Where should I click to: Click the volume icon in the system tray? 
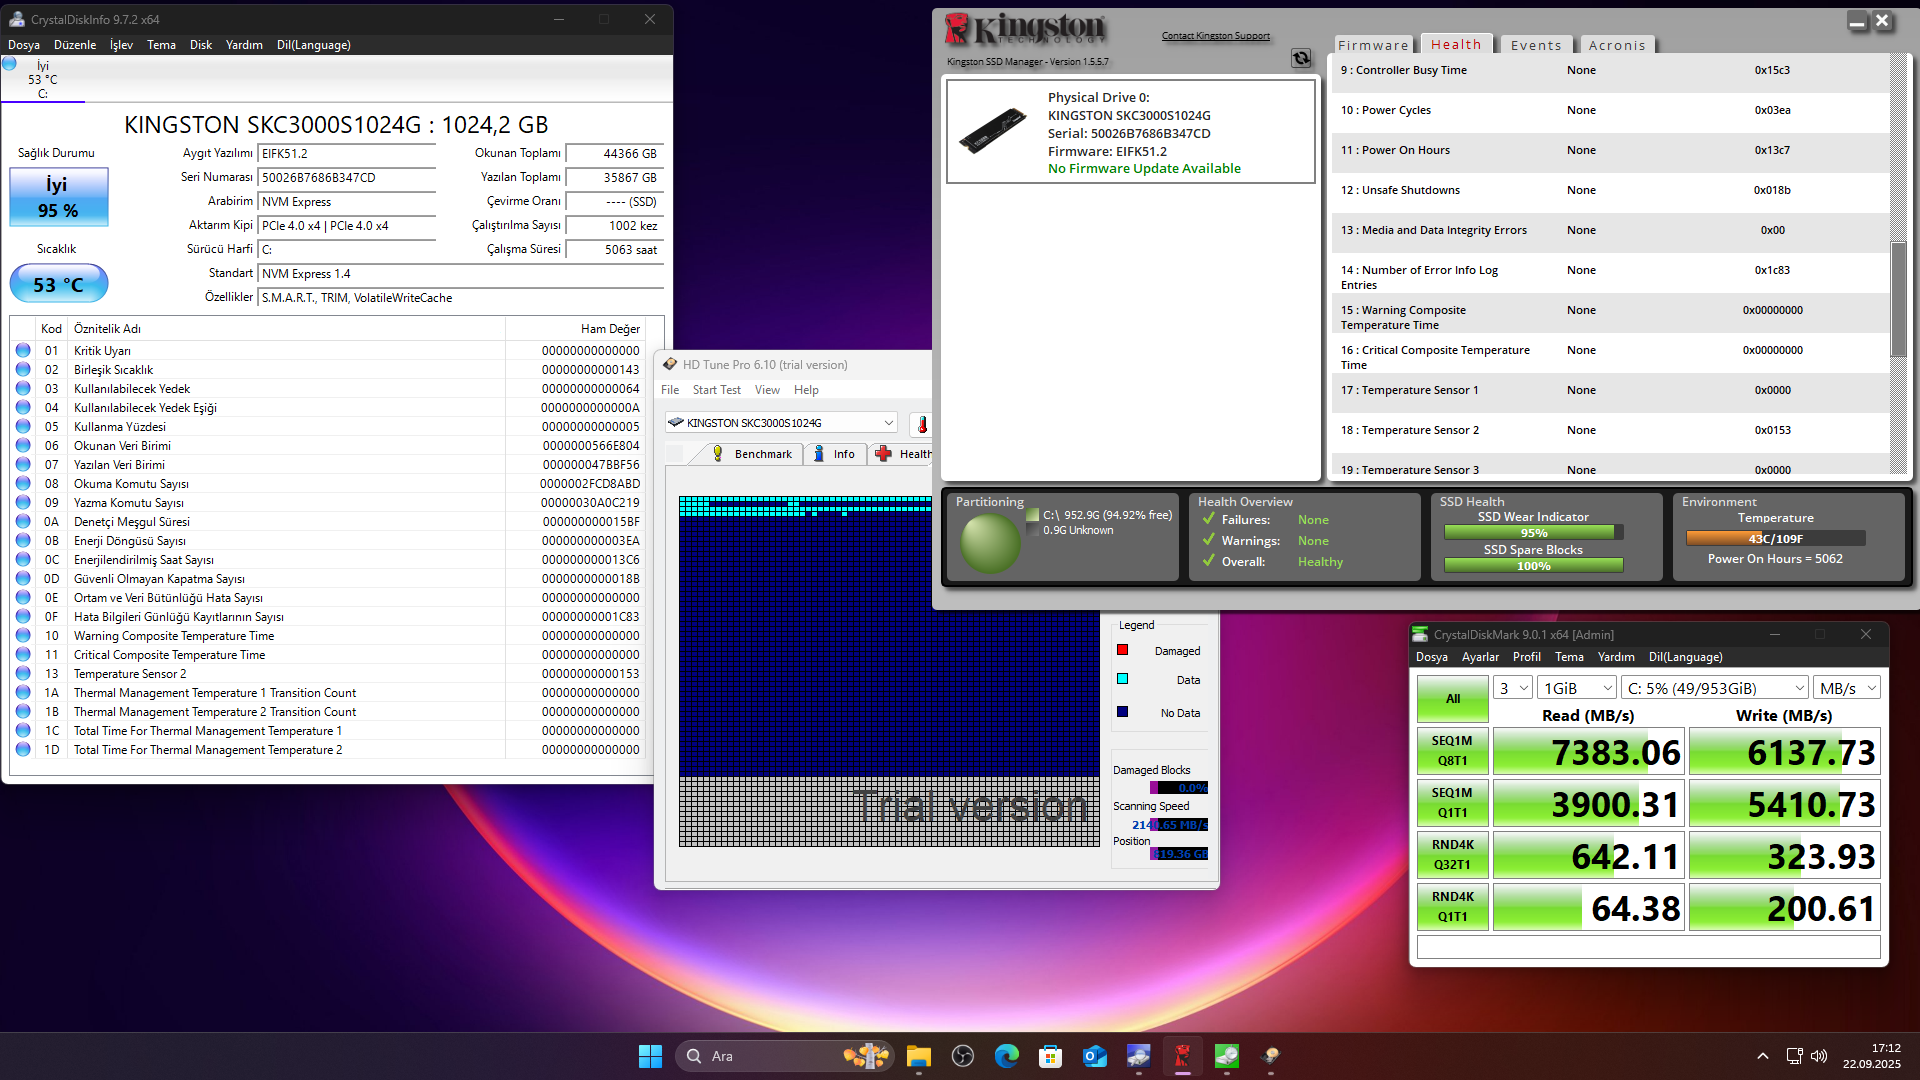pos(1819,1056)
